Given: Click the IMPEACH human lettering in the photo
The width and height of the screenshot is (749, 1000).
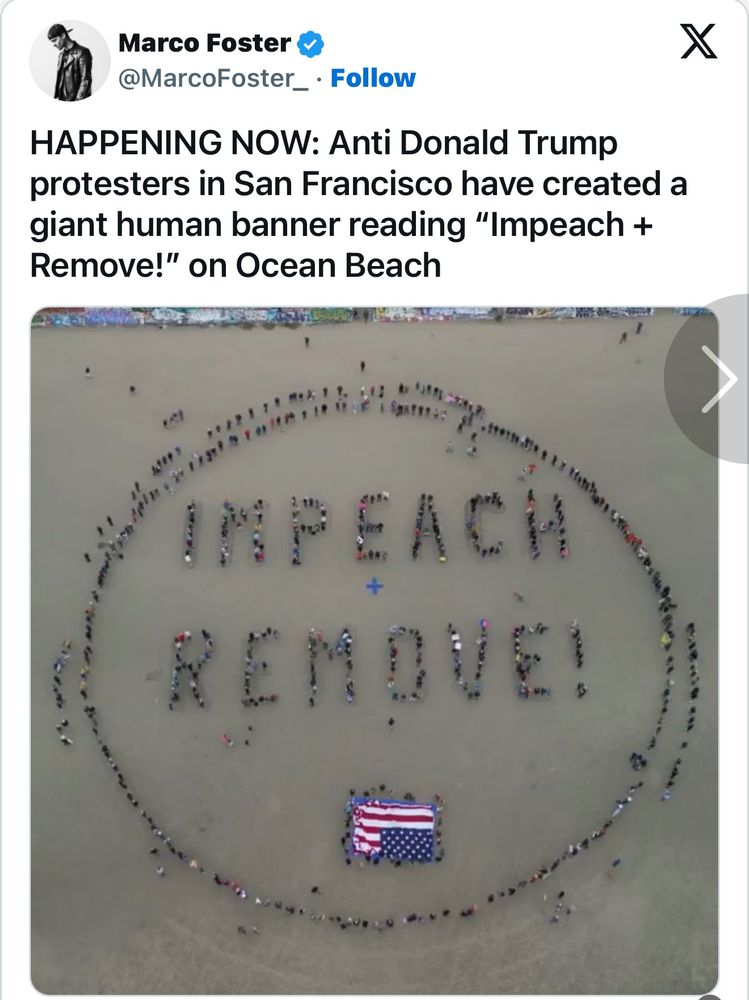Looking at the screenshot, I should pyautogui.click(x=376, y=529).
